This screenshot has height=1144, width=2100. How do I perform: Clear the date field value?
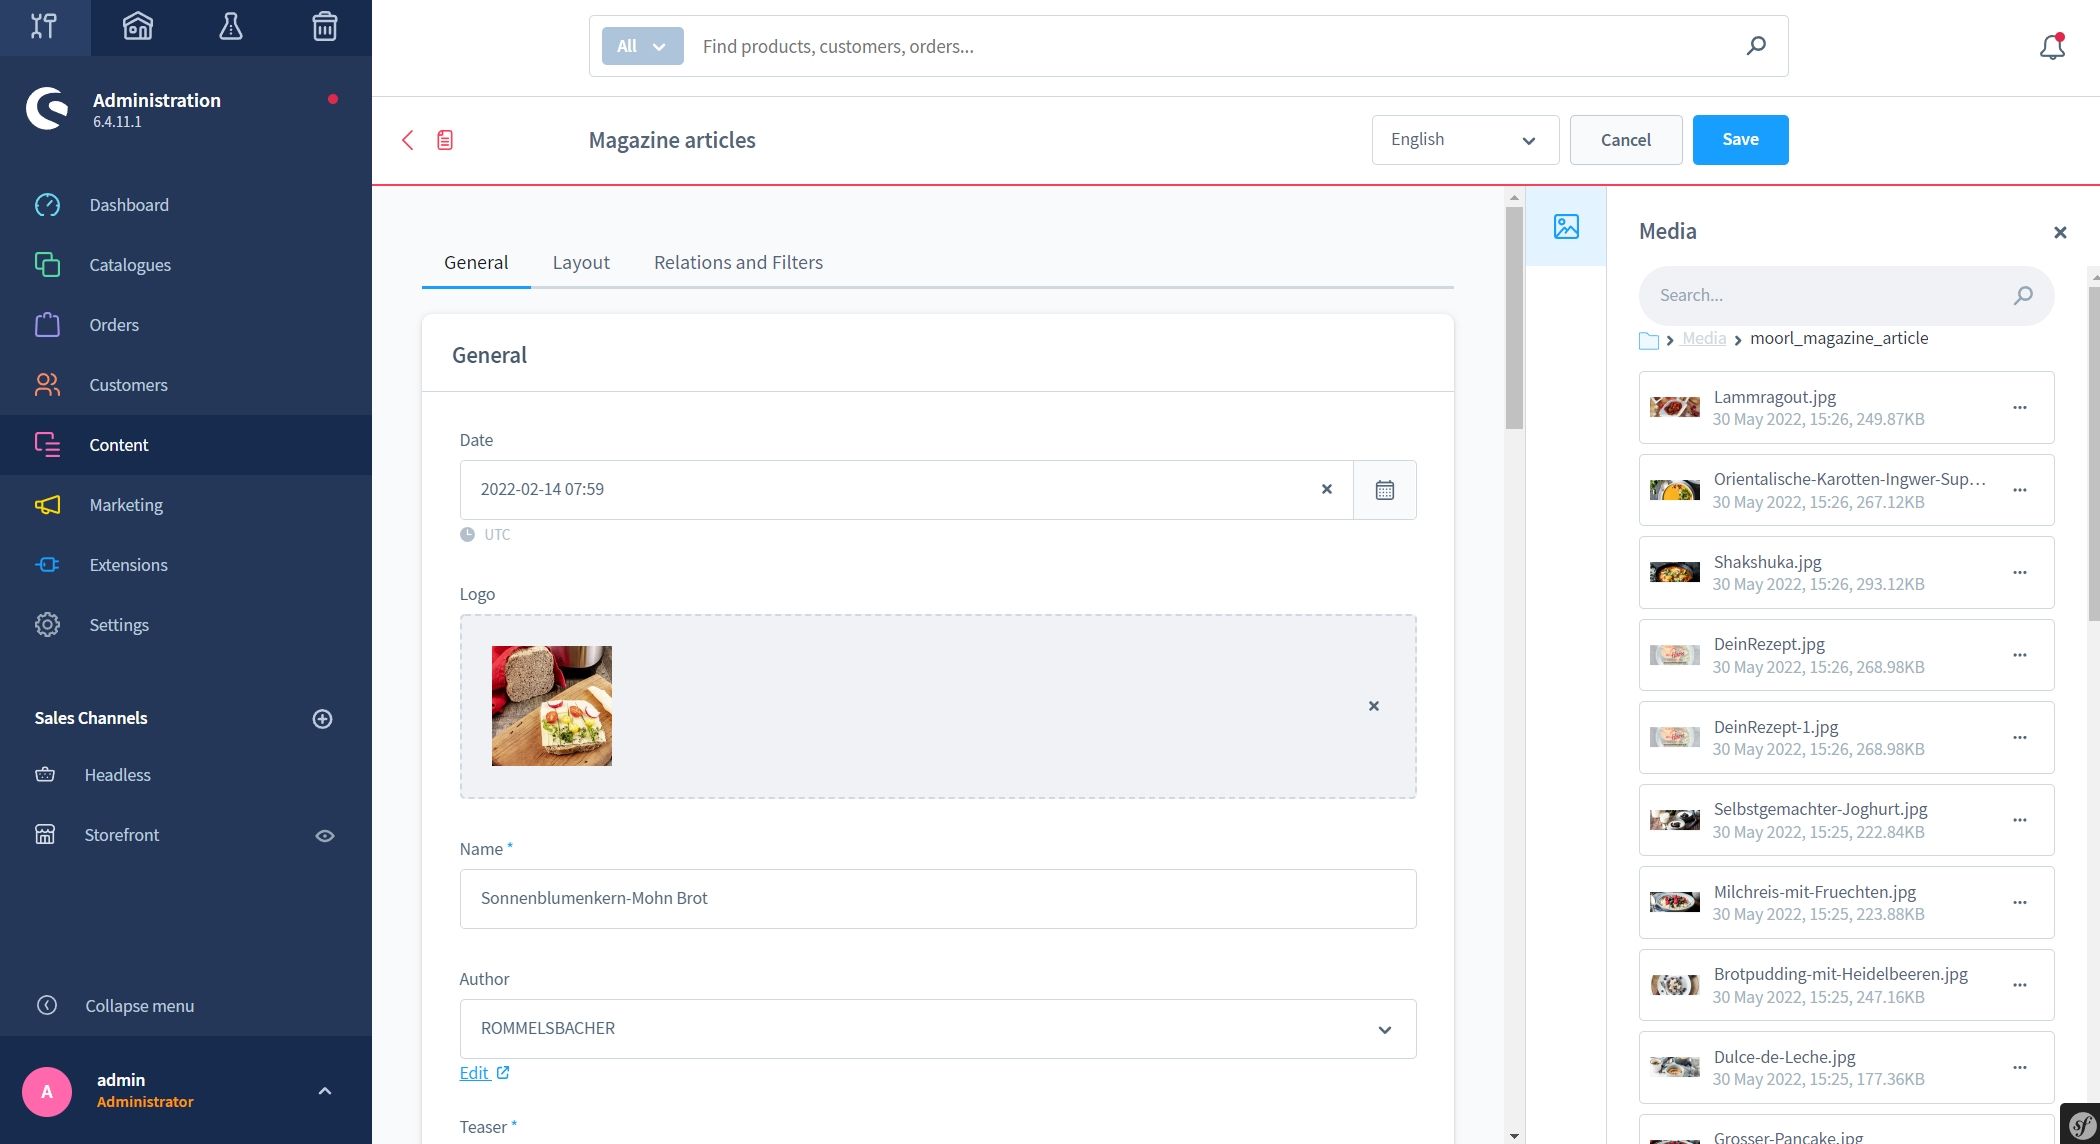click(1326, 490)
